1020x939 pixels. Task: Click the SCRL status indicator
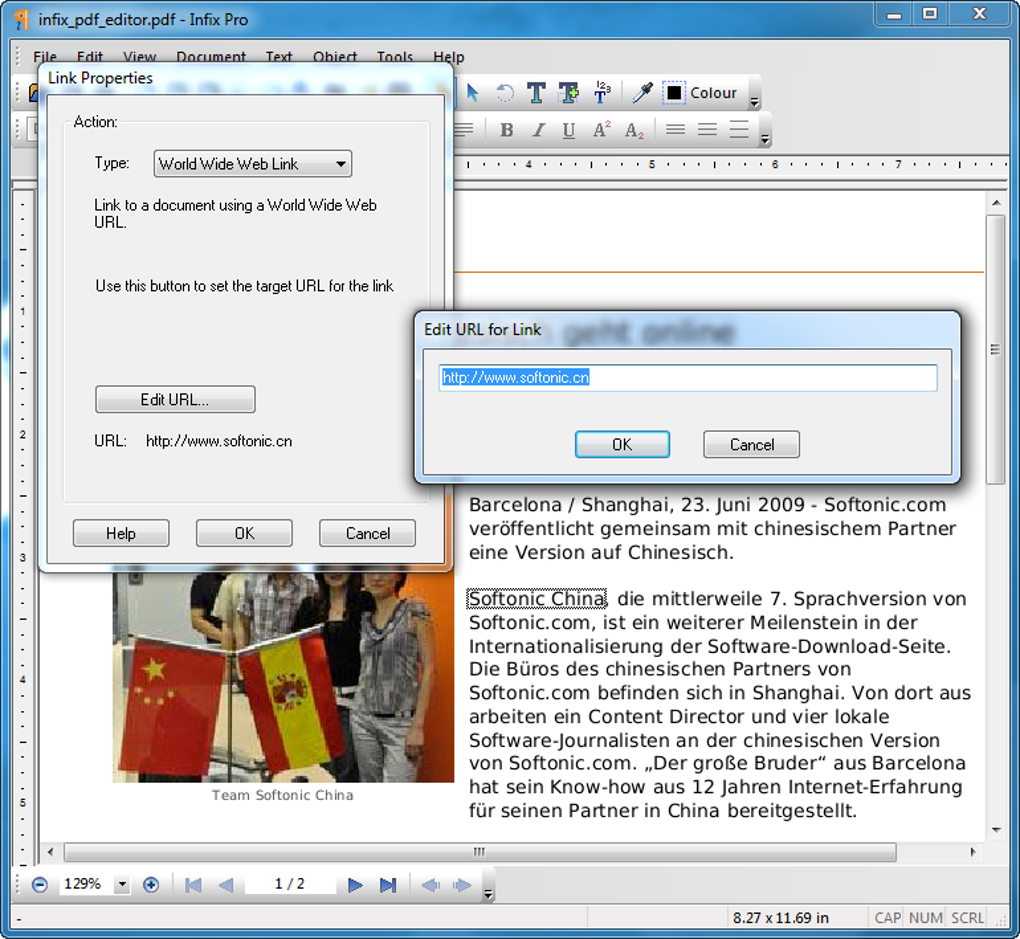(967, 918)
